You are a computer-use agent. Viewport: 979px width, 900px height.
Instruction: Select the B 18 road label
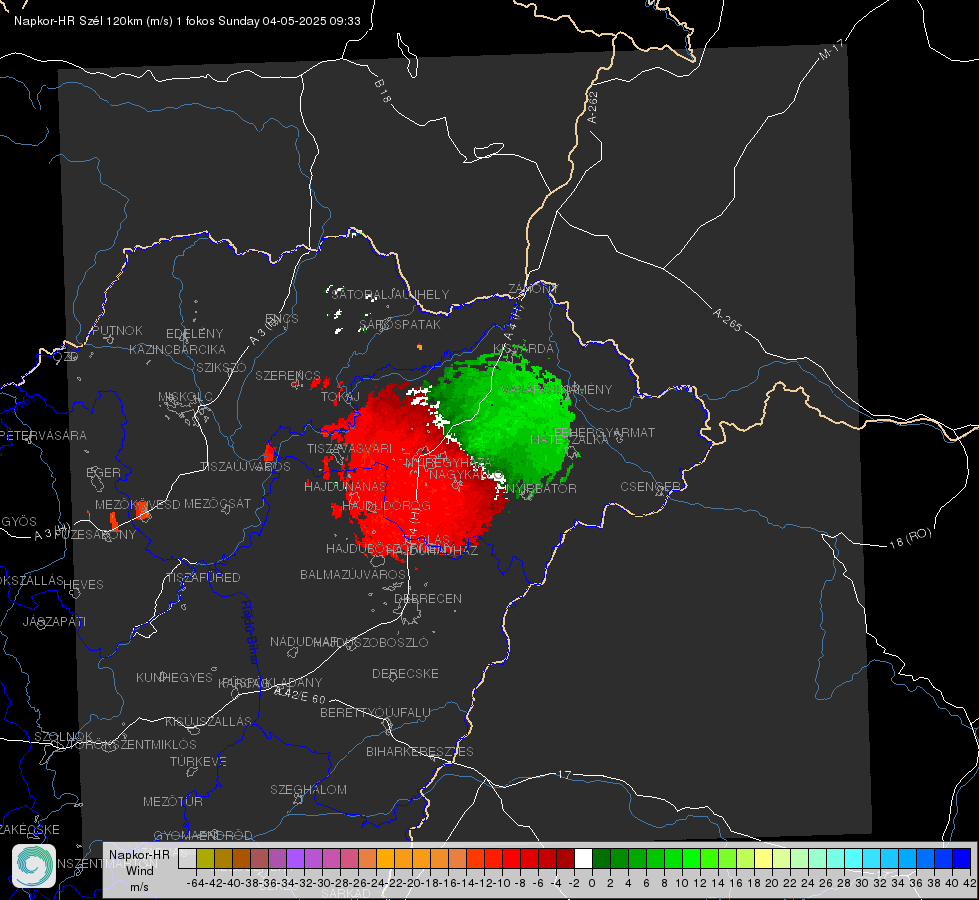tap(382, 91)
